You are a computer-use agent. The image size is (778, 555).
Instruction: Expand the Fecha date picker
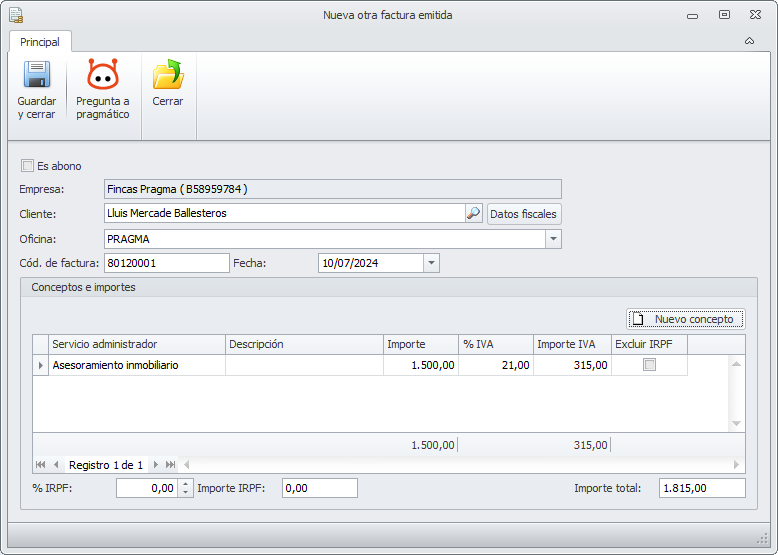(x=431, y=263)
